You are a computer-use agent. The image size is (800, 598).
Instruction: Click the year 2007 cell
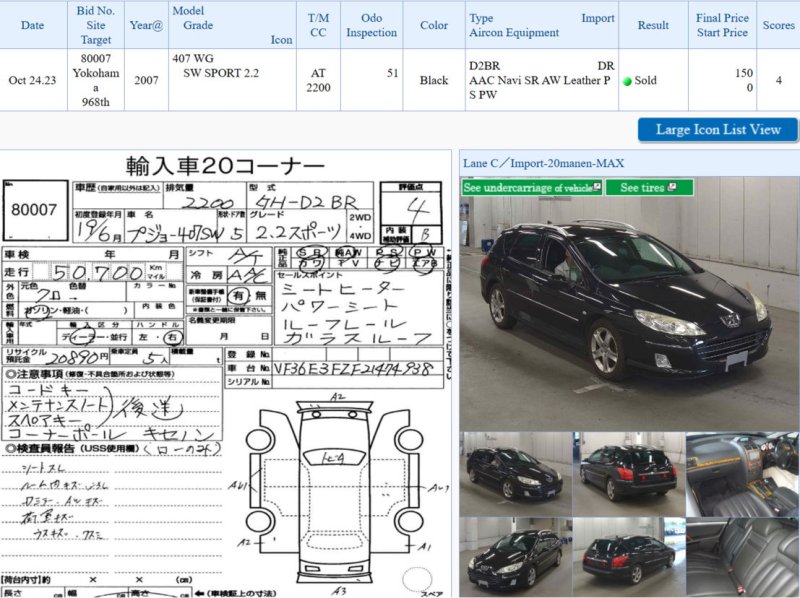146,80
